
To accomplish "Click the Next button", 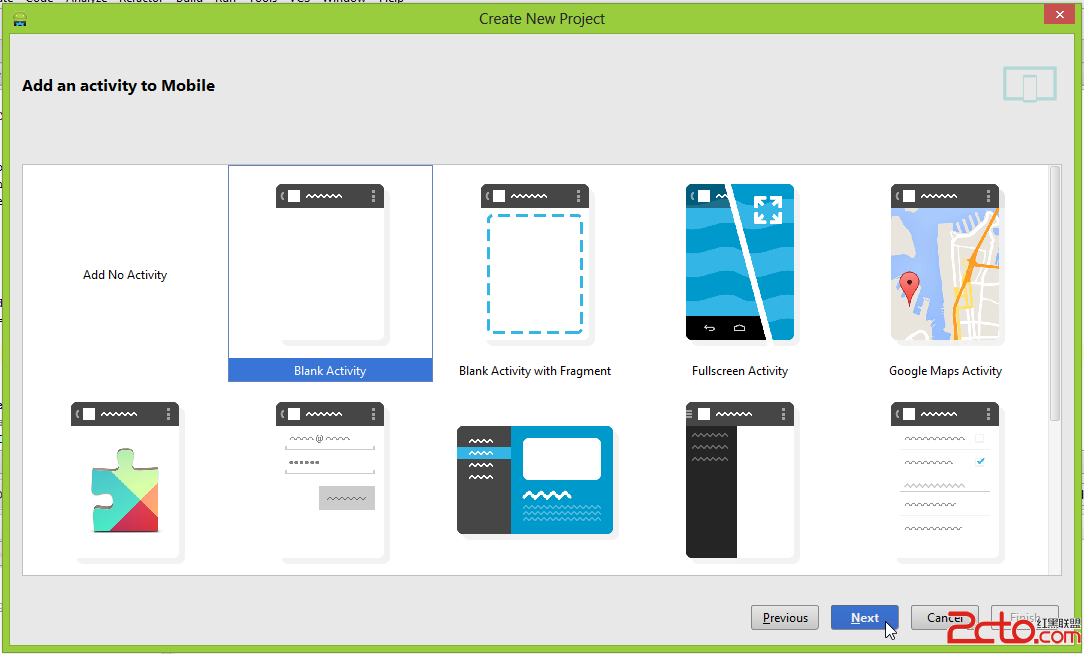I will (864, 617).
